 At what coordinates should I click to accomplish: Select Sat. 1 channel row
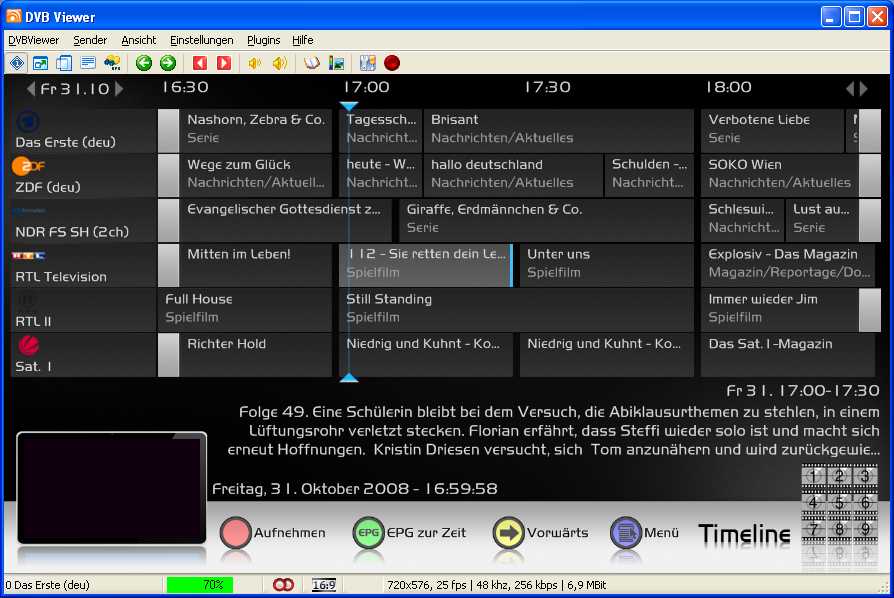83,355
